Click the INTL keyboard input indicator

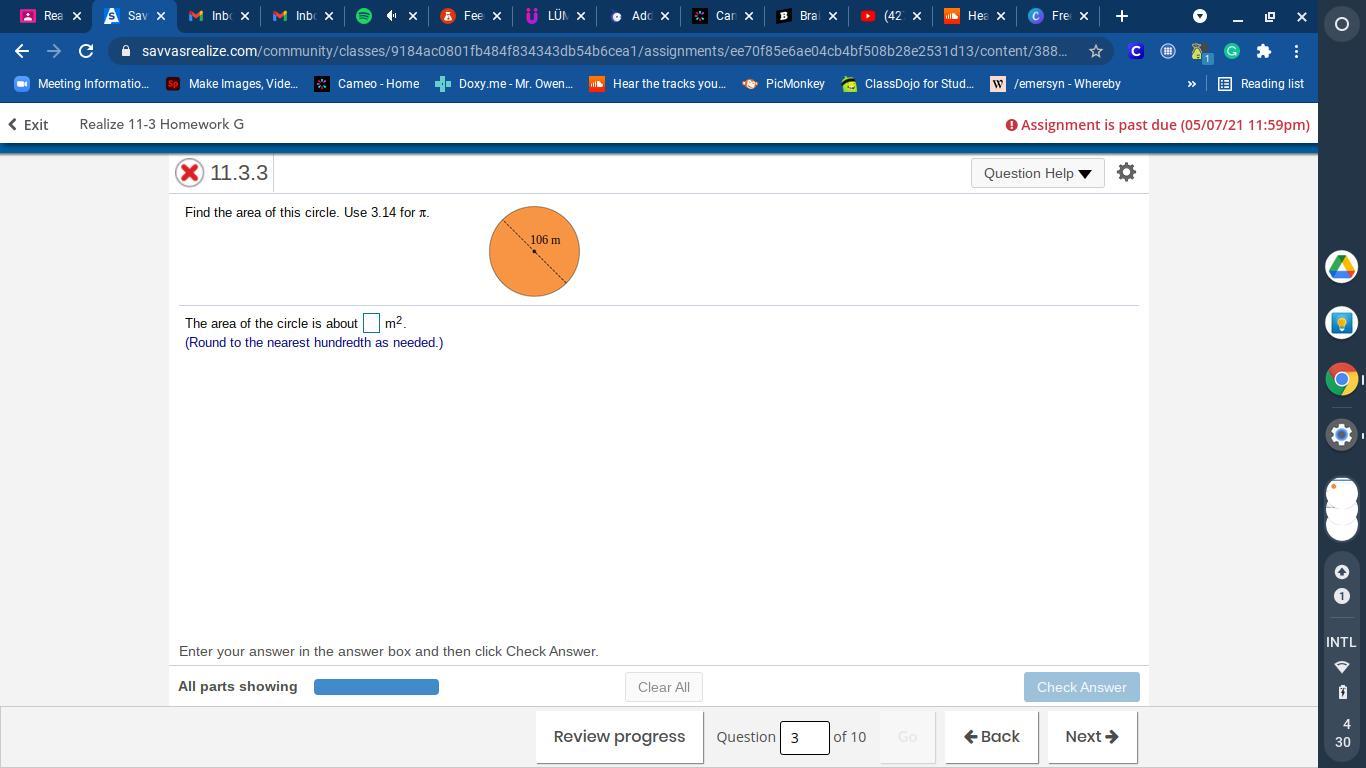pyautogui.click(x=1342, y=642)
